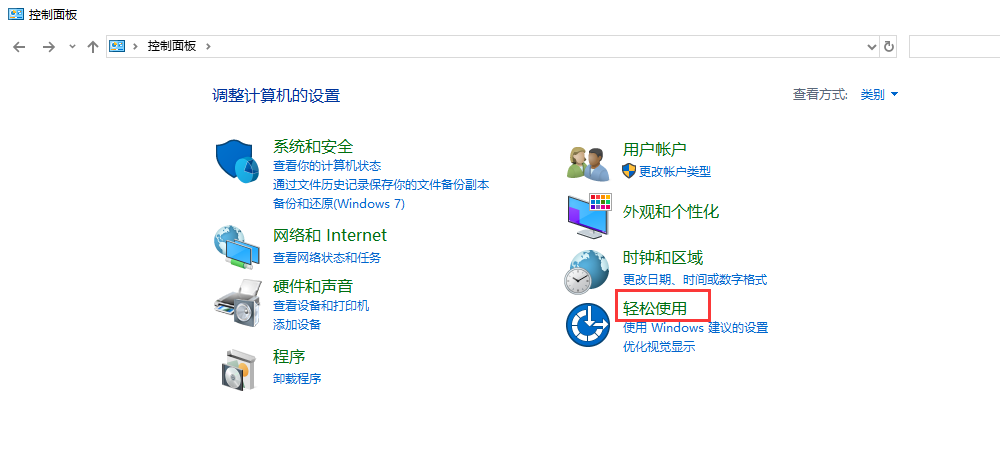Screen dimensions: 1000x475
Task: Click the 卸载程序 link
Action: click(297, 379)
